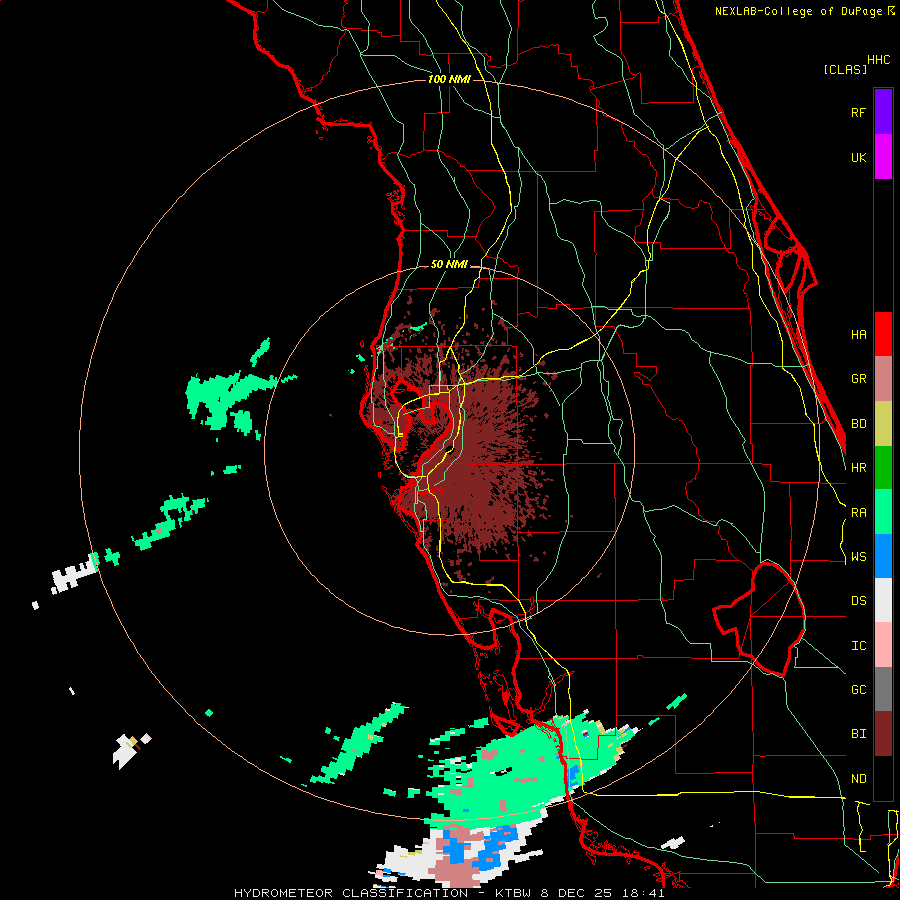Click the DS white legend swatch
This screenshot has height=900, width=900.
click(883, 600)
